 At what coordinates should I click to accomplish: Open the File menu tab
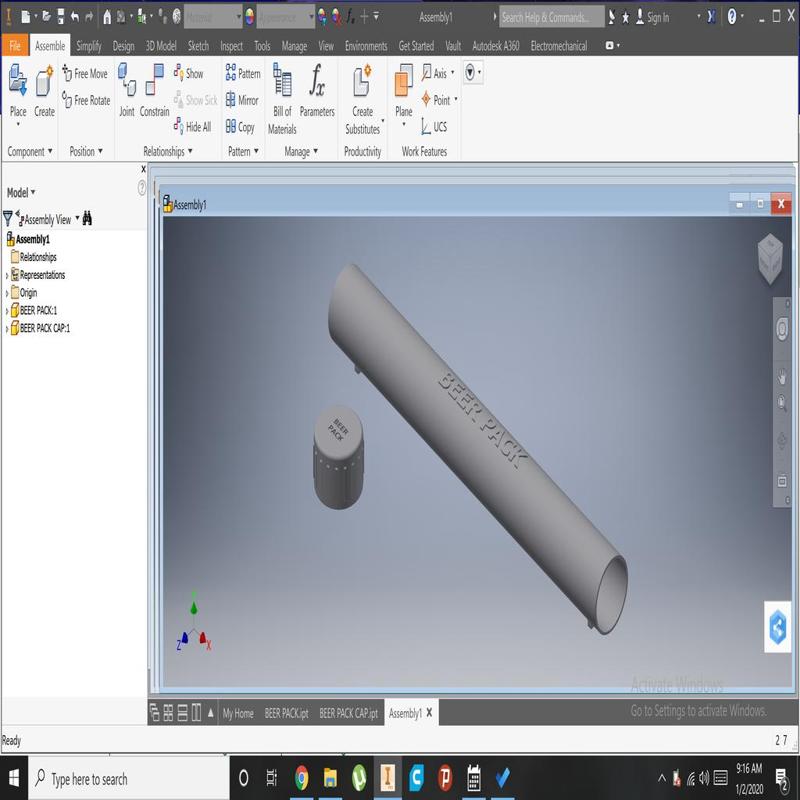pyautogui.click(x=15, y=46)
